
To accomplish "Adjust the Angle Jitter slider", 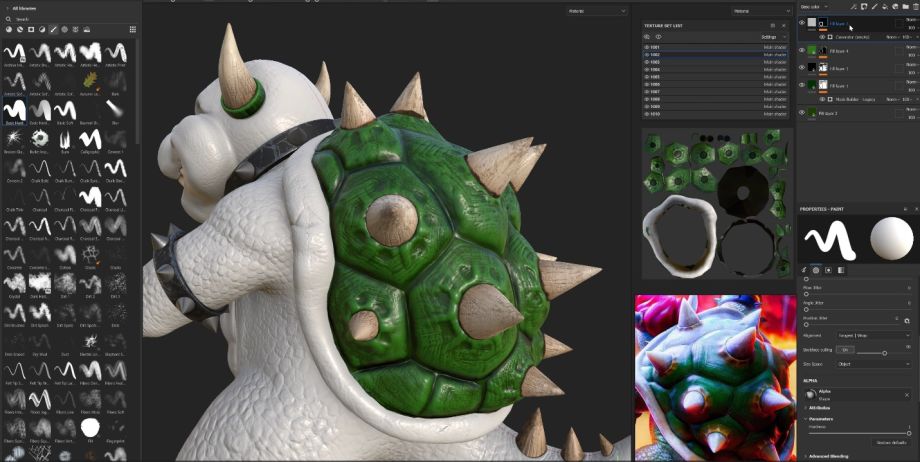I will (x=858, y=309).
